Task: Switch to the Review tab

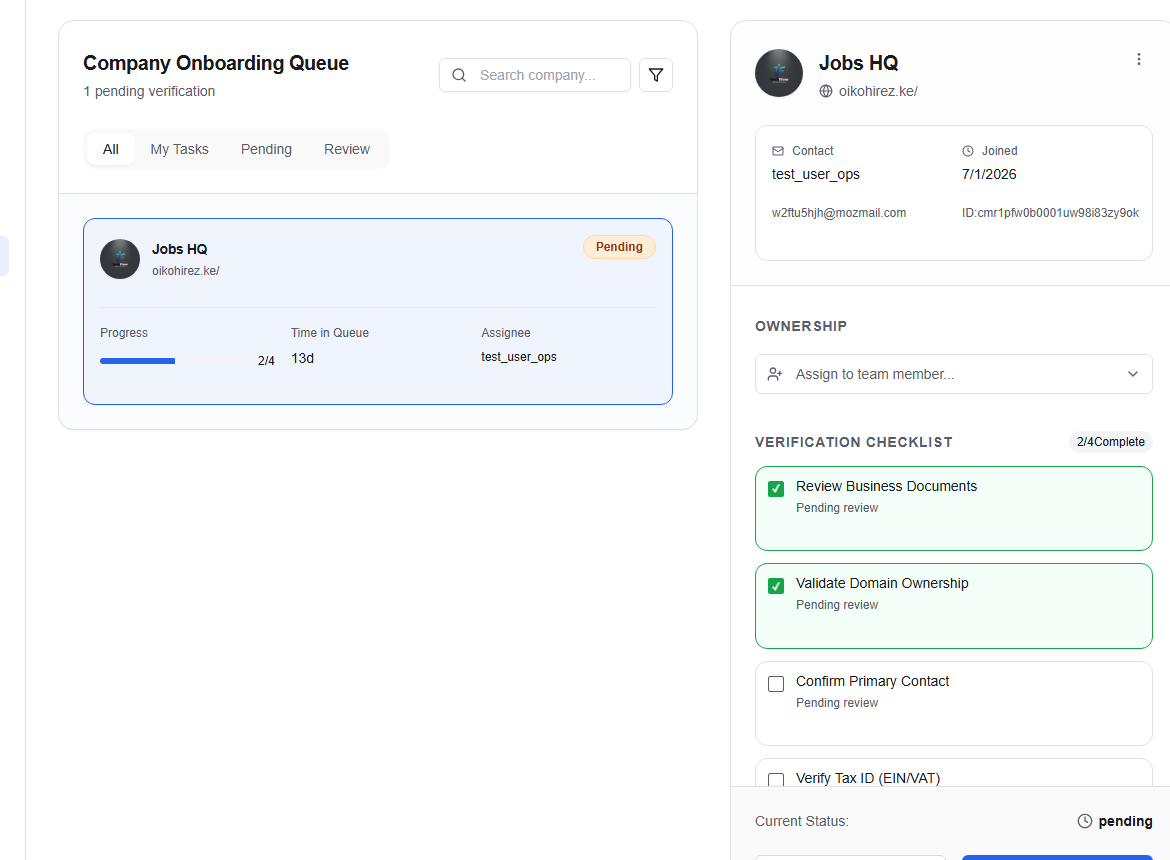Action: pos(347,149)
